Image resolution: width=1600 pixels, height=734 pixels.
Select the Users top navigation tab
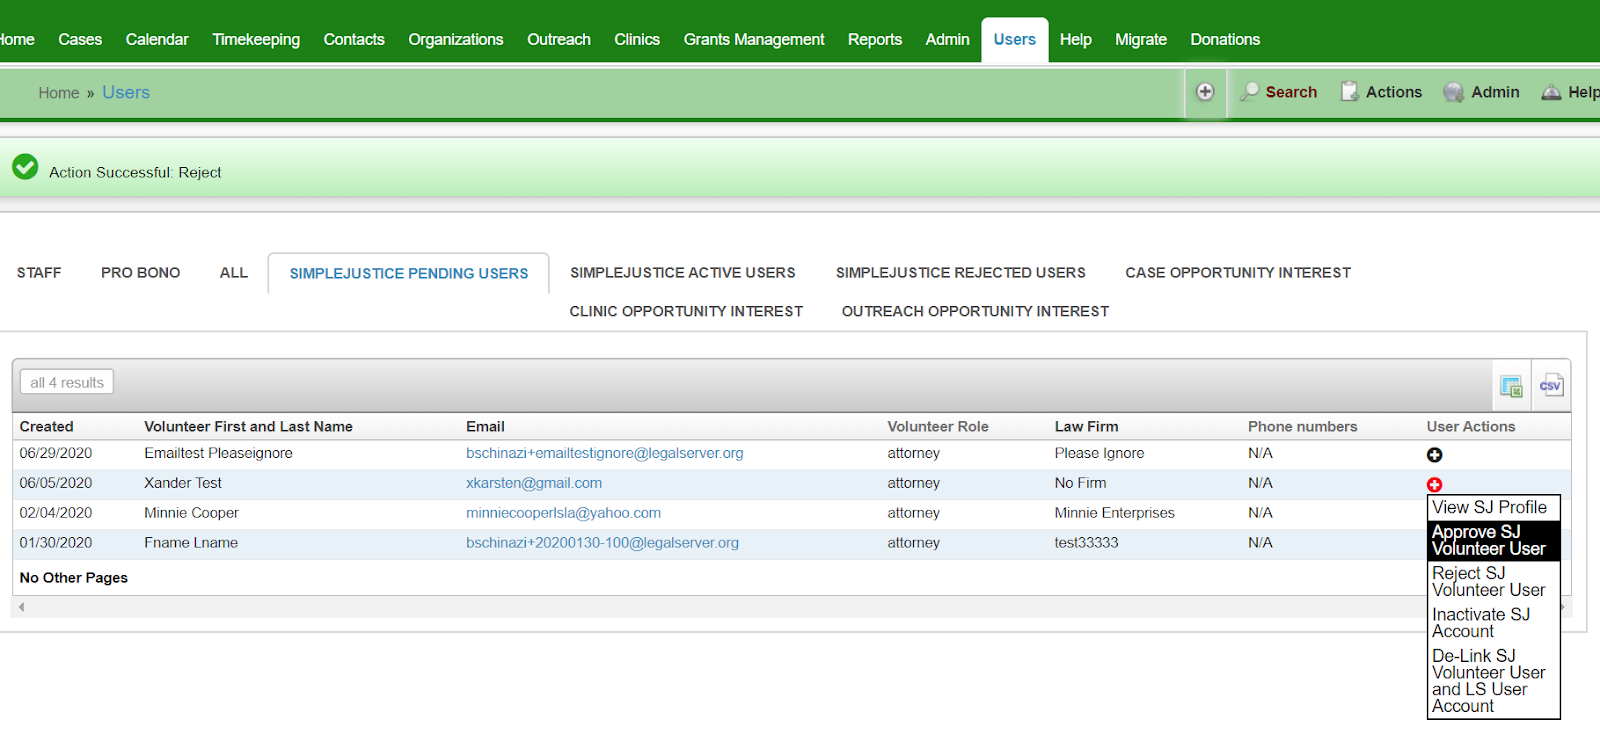[x=1015, y=40]
